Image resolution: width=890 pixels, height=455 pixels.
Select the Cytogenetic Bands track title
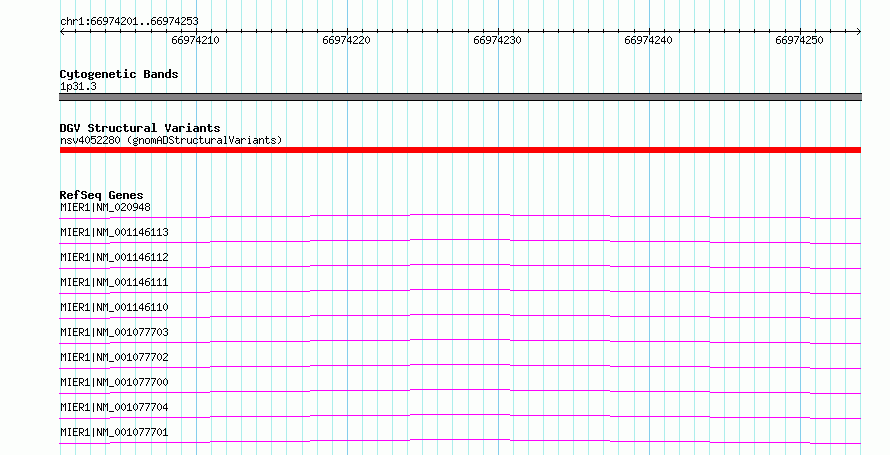pyautogui.click(x=119, y=74)
